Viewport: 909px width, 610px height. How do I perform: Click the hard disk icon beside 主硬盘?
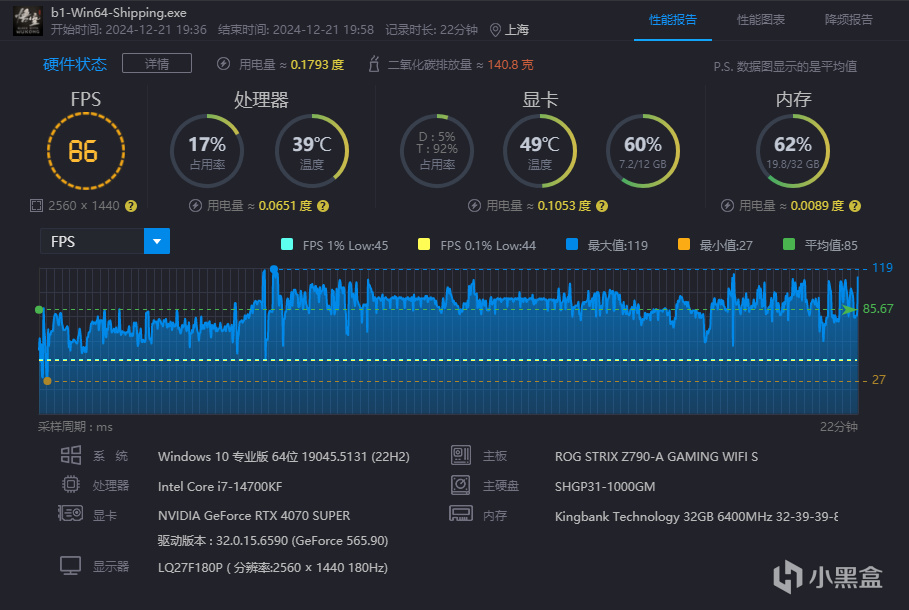[461, 485]
